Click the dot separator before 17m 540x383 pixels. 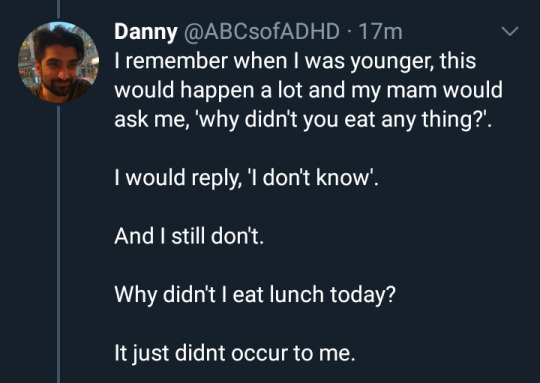click(x=349, y=33)
